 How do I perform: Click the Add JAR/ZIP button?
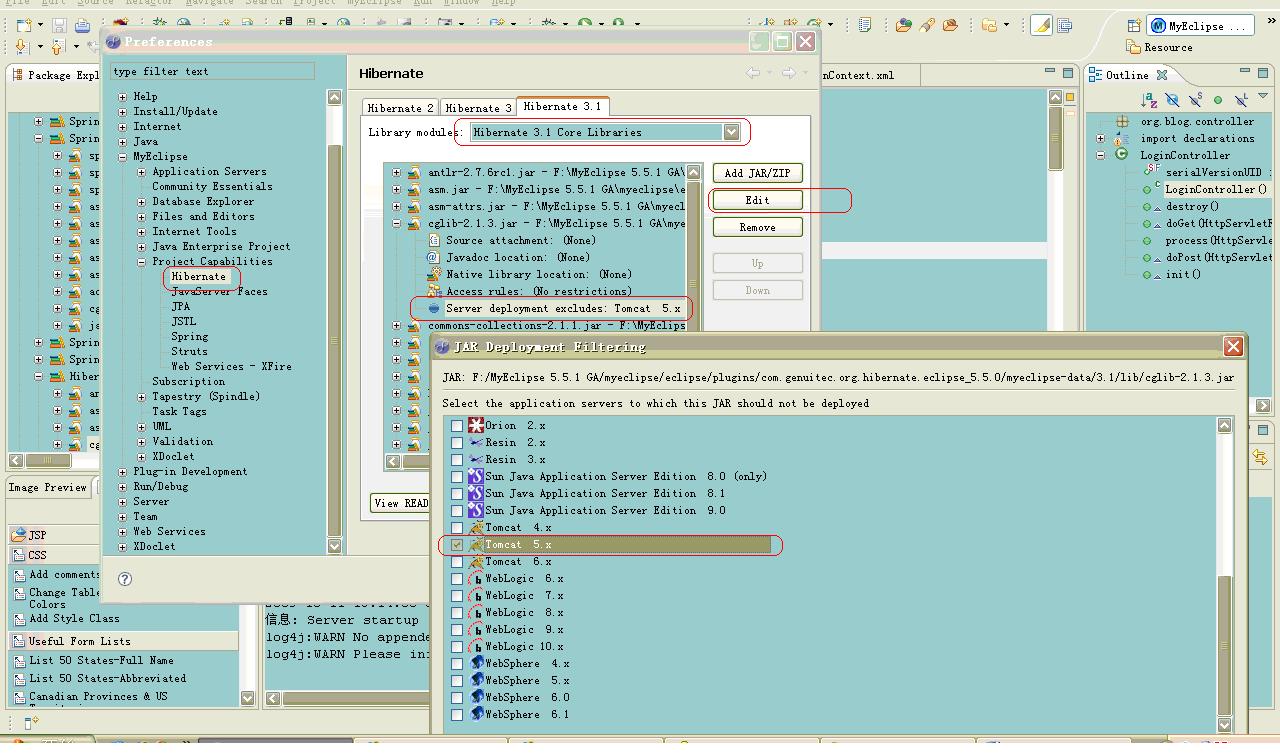[757, 173]
